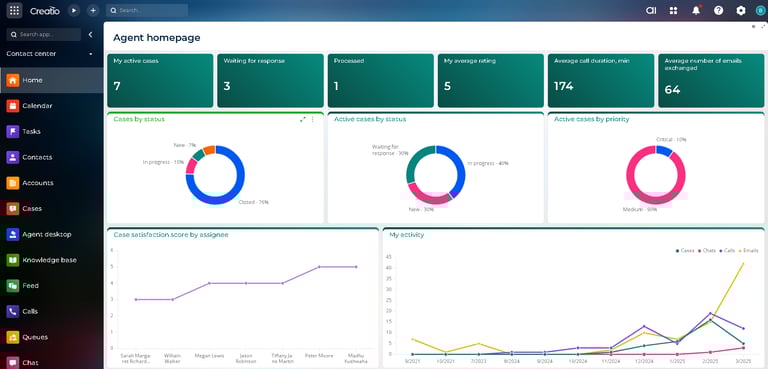Click the 'Megan Lewis' axis label
768x369 pixels.
click(209, 355)
